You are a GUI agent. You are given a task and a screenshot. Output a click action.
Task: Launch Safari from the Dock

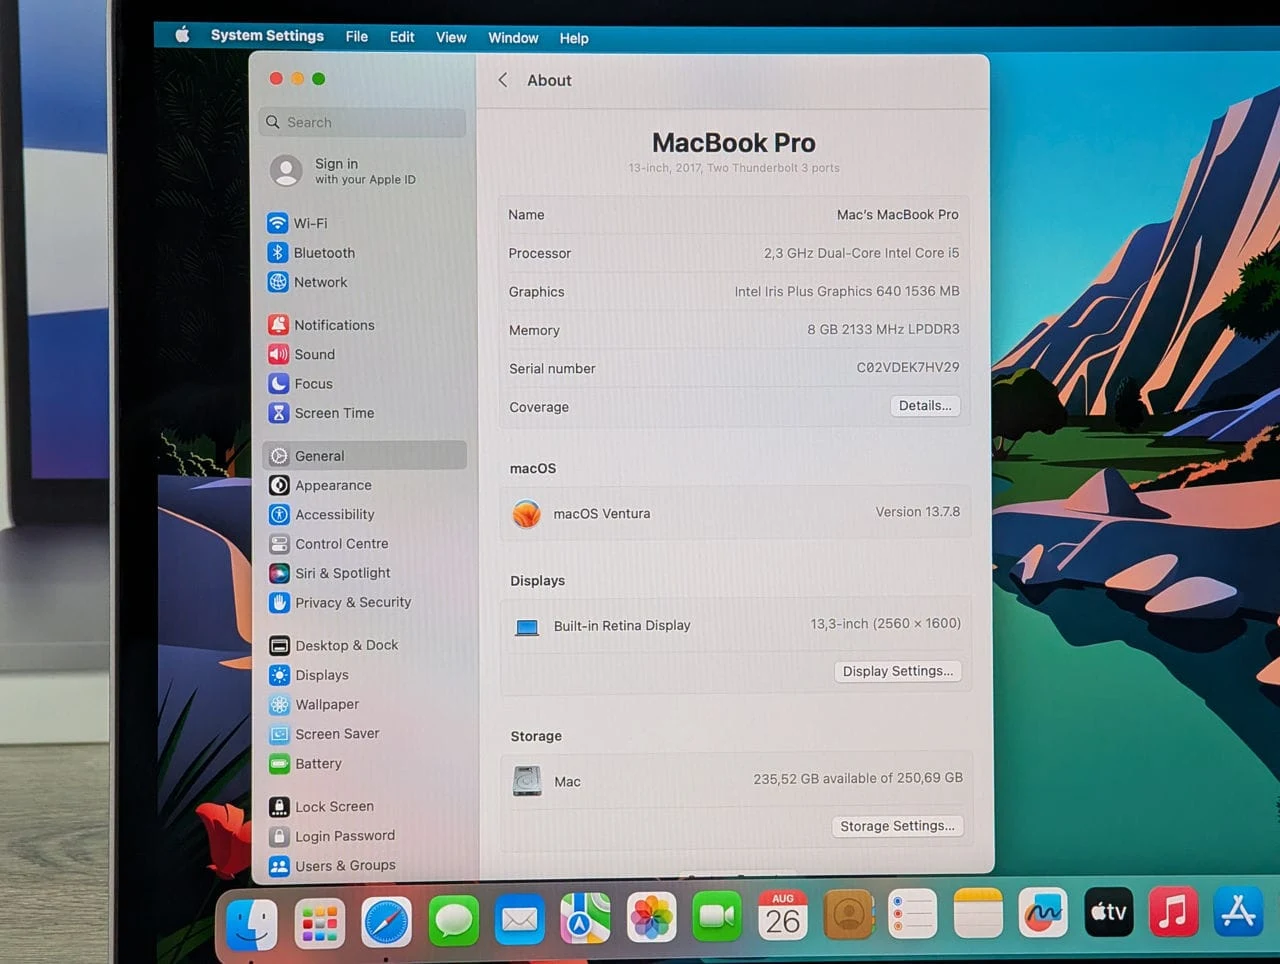coord(386,922)
